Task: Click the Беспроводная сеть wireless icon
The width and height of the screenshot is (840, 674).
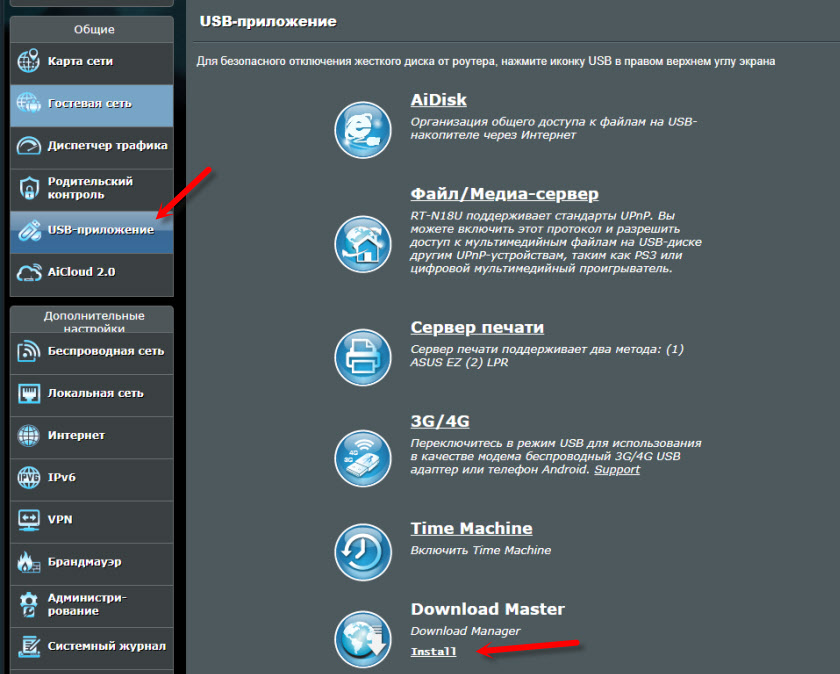Action: click(x=28, y=351)
